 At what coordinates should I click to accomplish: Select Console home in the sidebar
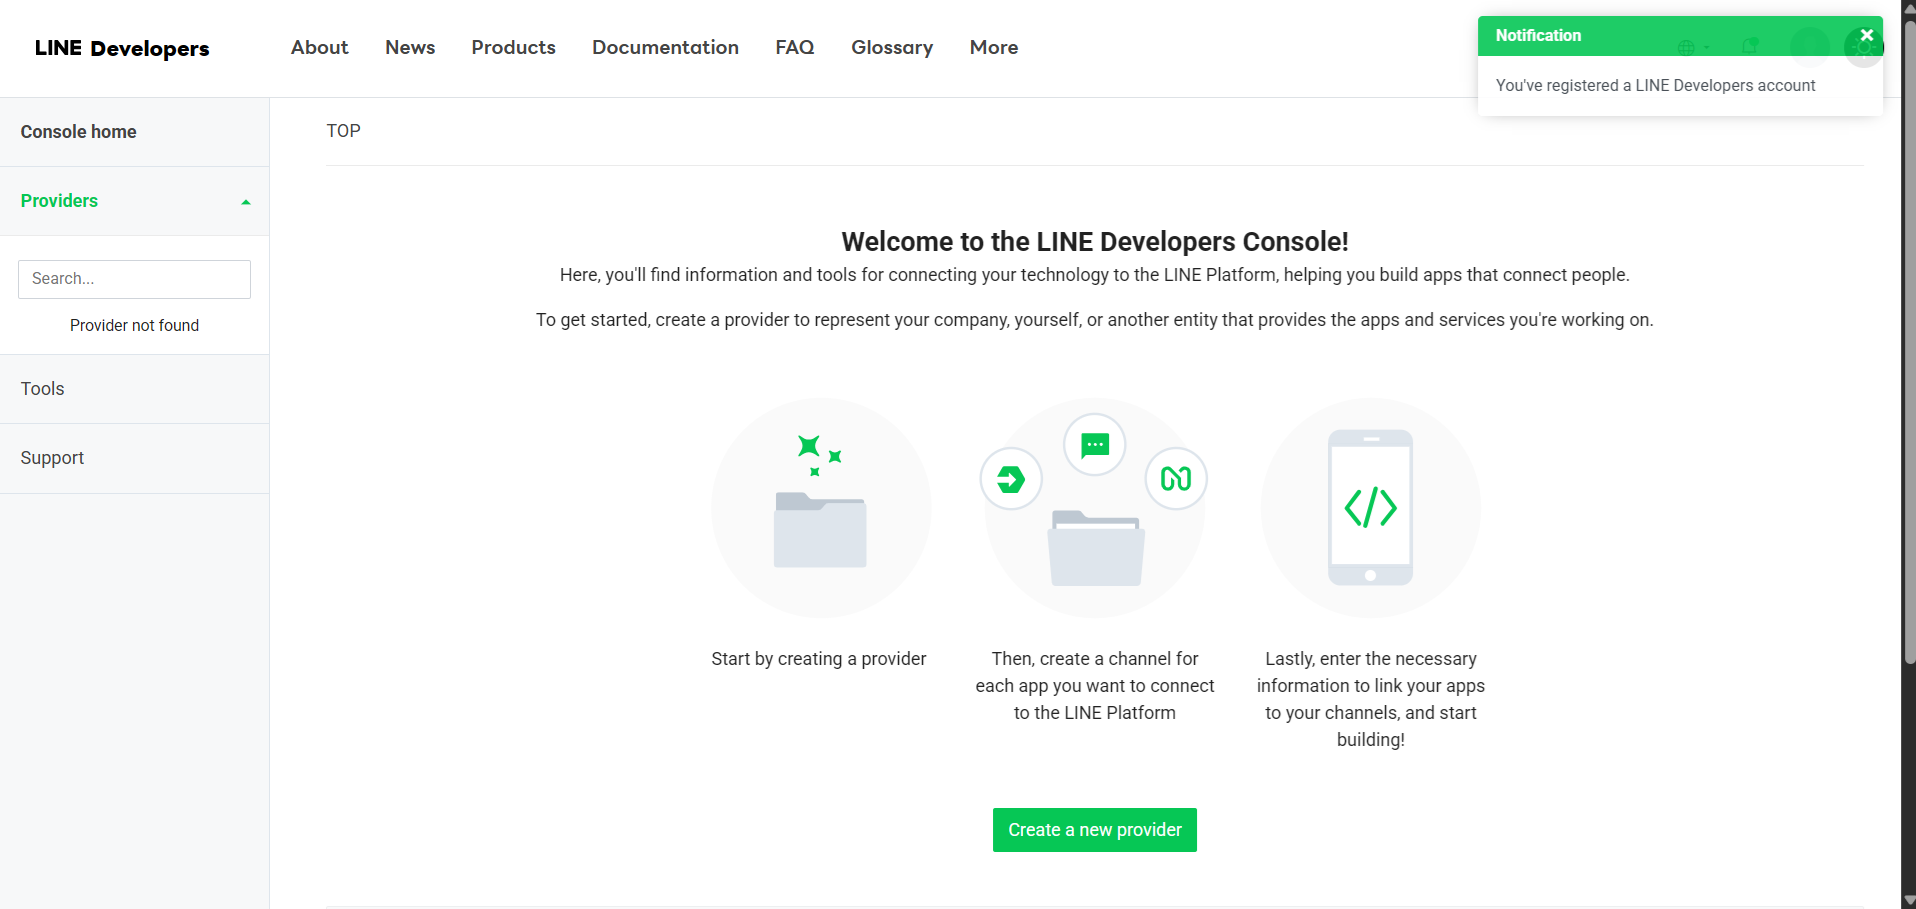click(x=78, y=132)
